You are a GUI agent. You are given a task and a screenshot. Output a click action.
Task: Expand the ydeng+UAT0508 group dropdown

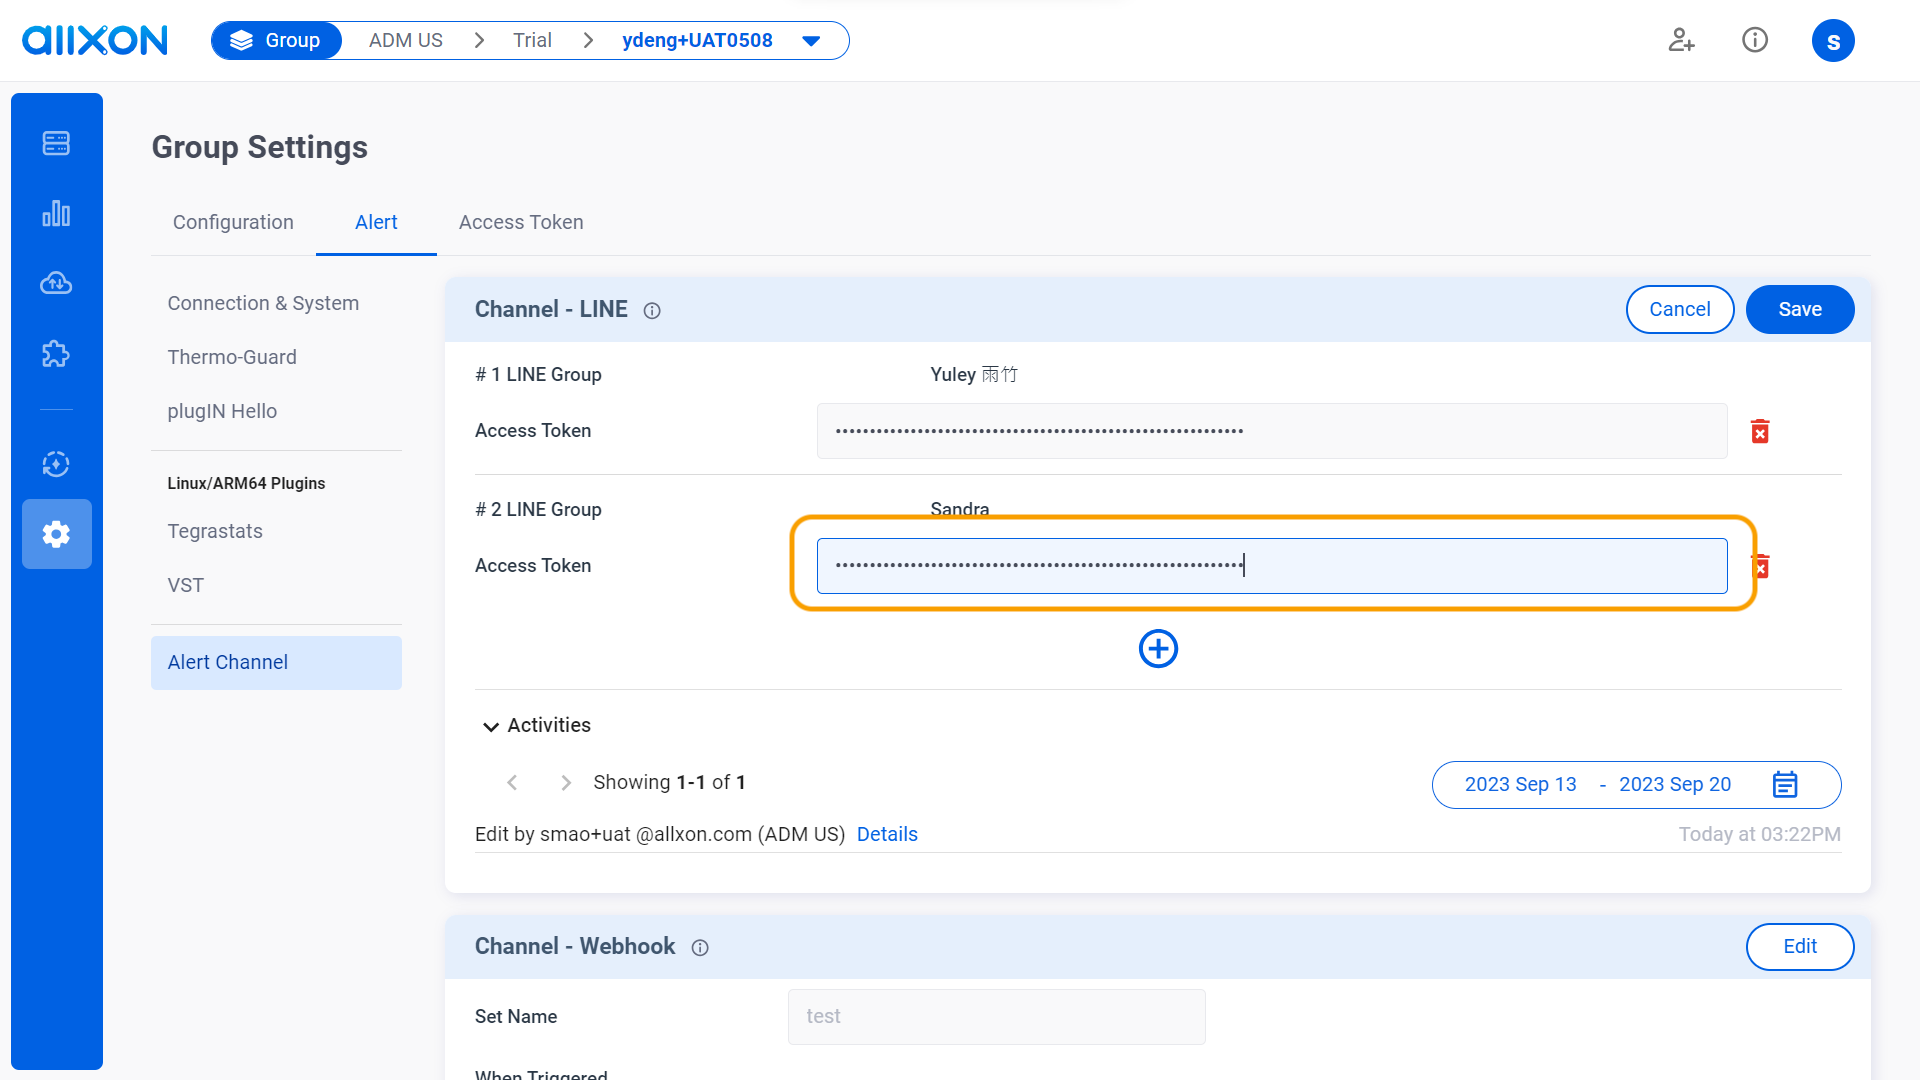(x=810, y=40)
